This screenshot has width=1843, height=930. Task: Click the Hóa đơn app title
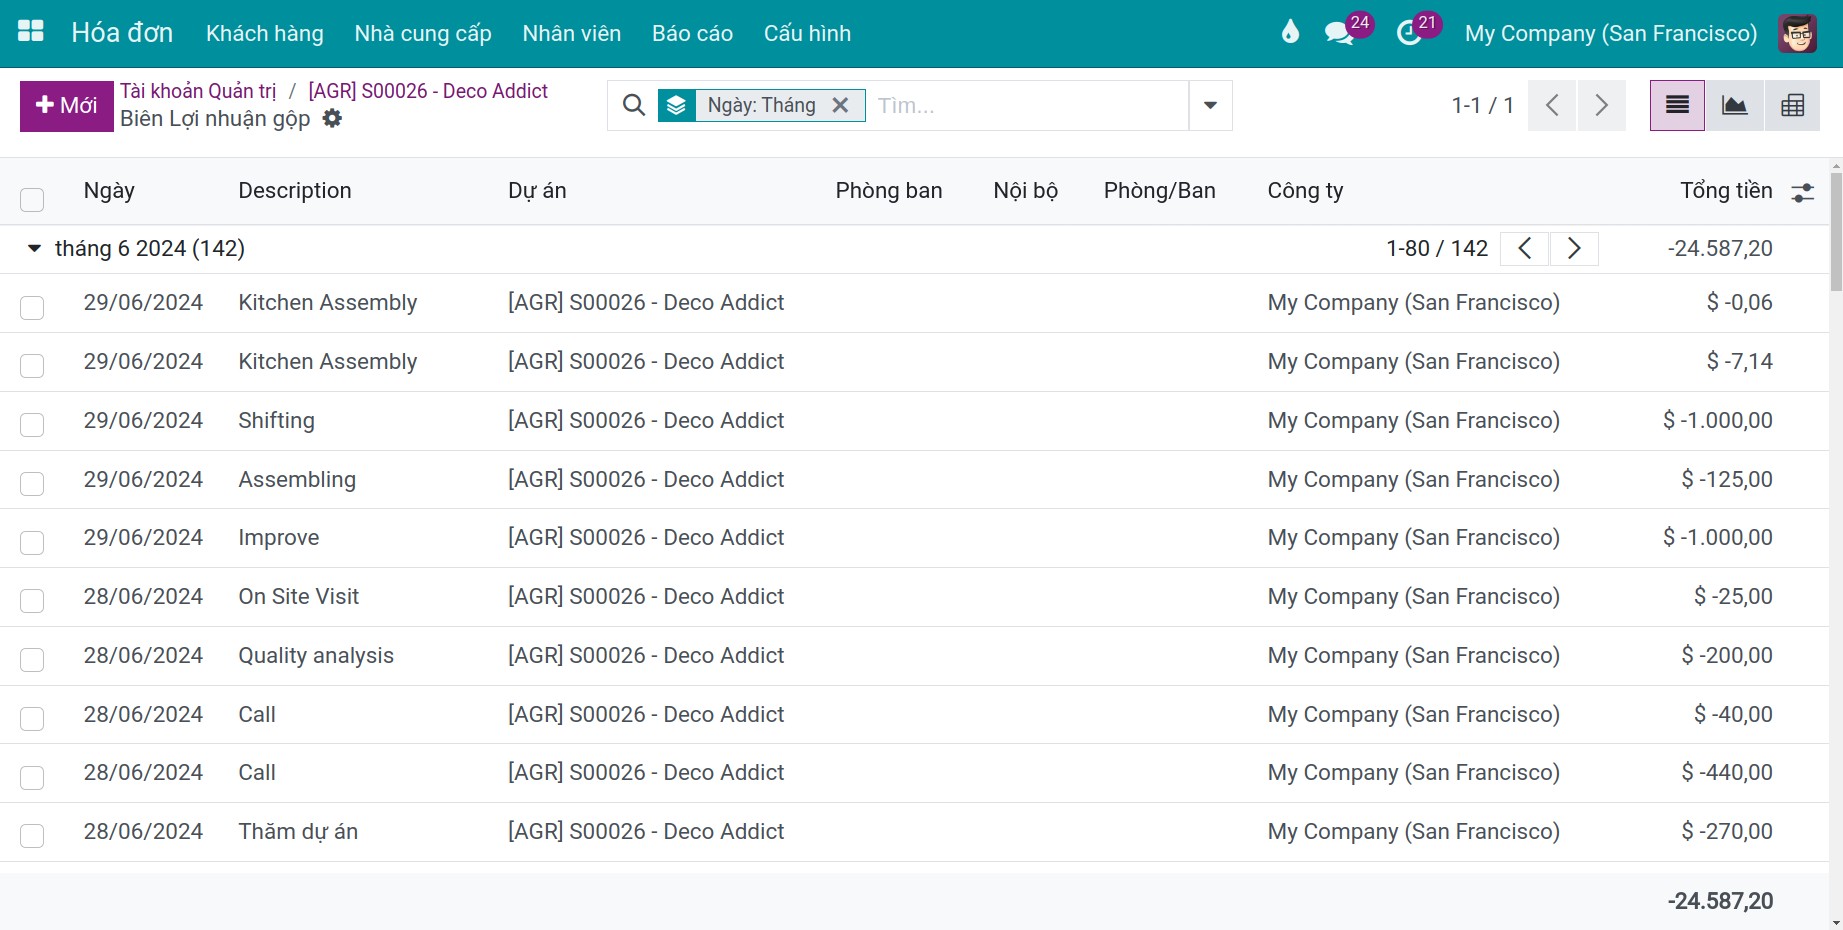click(122, 33)
